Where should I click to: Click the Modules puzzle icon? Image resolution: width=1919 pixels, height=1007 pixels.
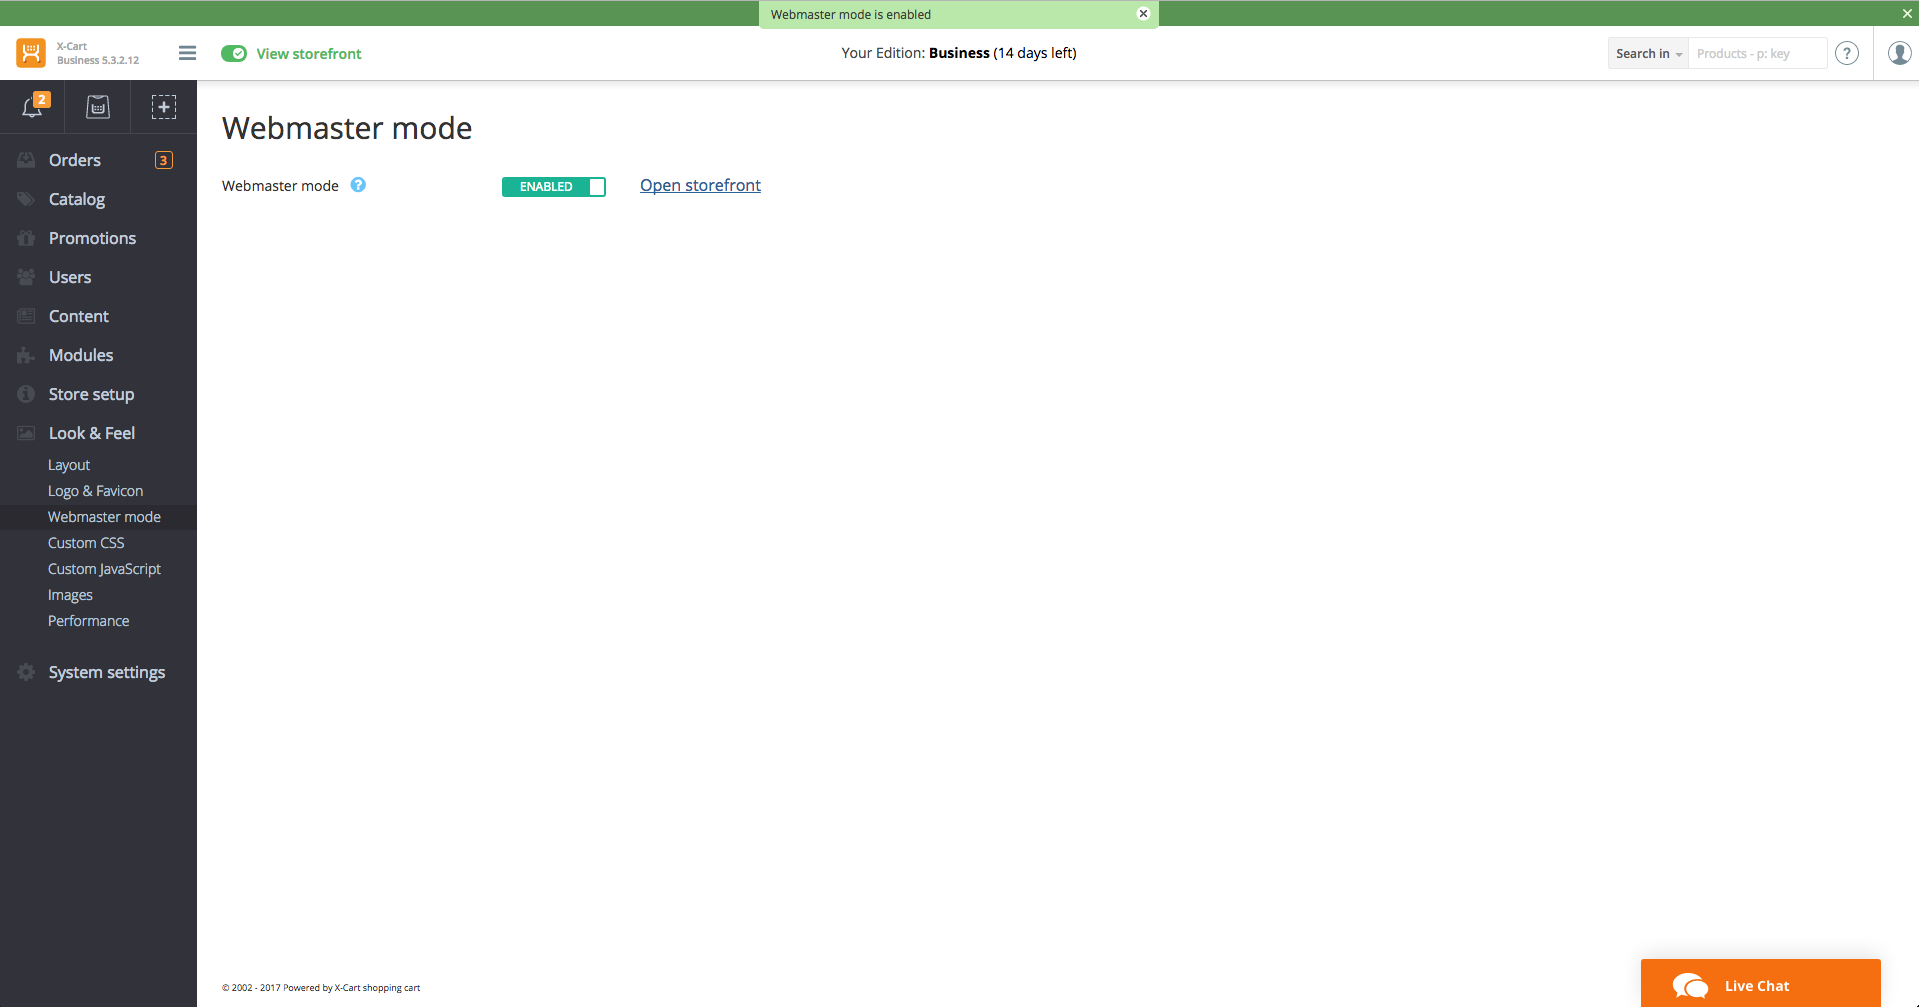click(26, 355)
